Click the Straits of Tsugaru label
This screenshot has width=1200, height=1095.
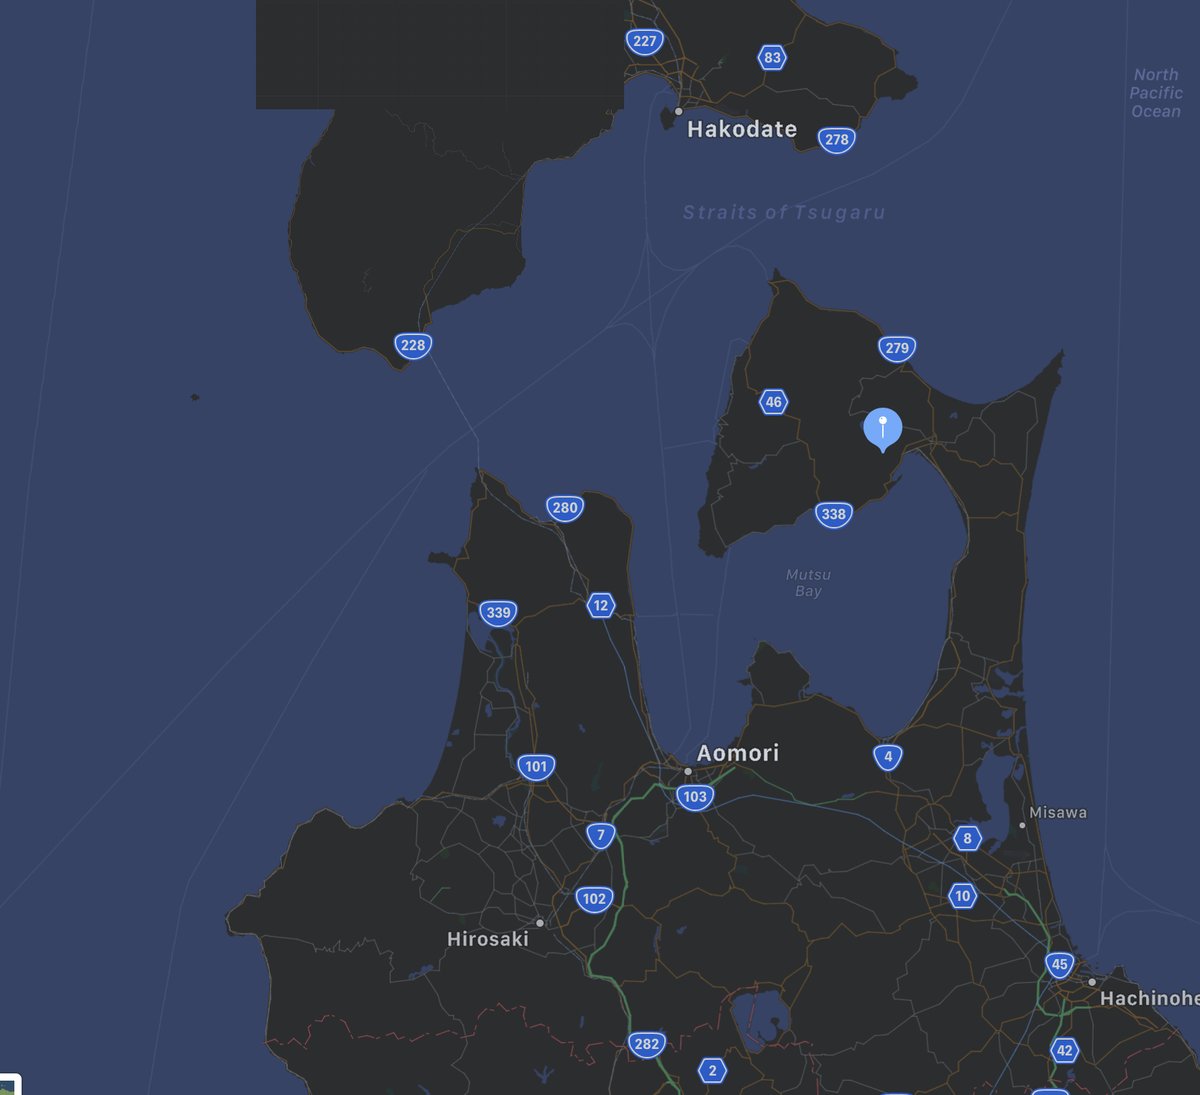784,212
